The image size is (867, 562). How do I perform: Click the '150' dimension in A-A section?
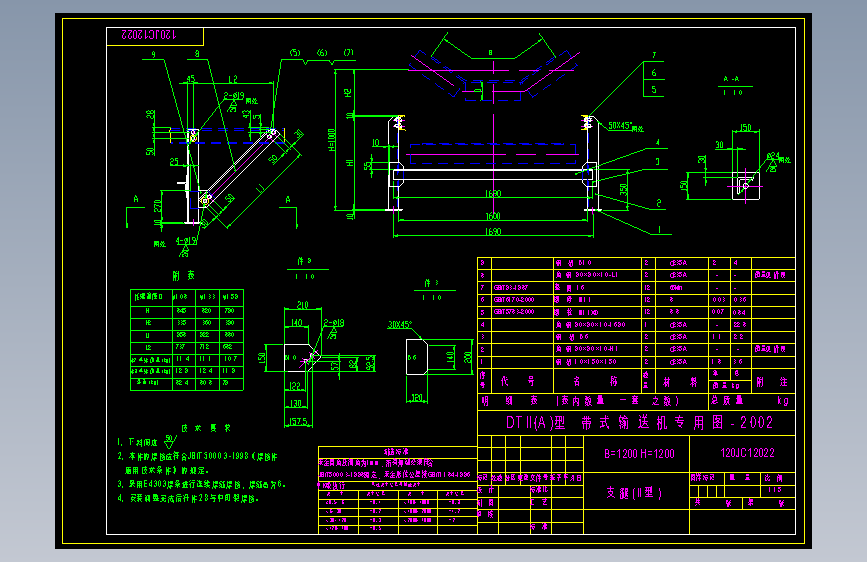click(x=745, y=128)
